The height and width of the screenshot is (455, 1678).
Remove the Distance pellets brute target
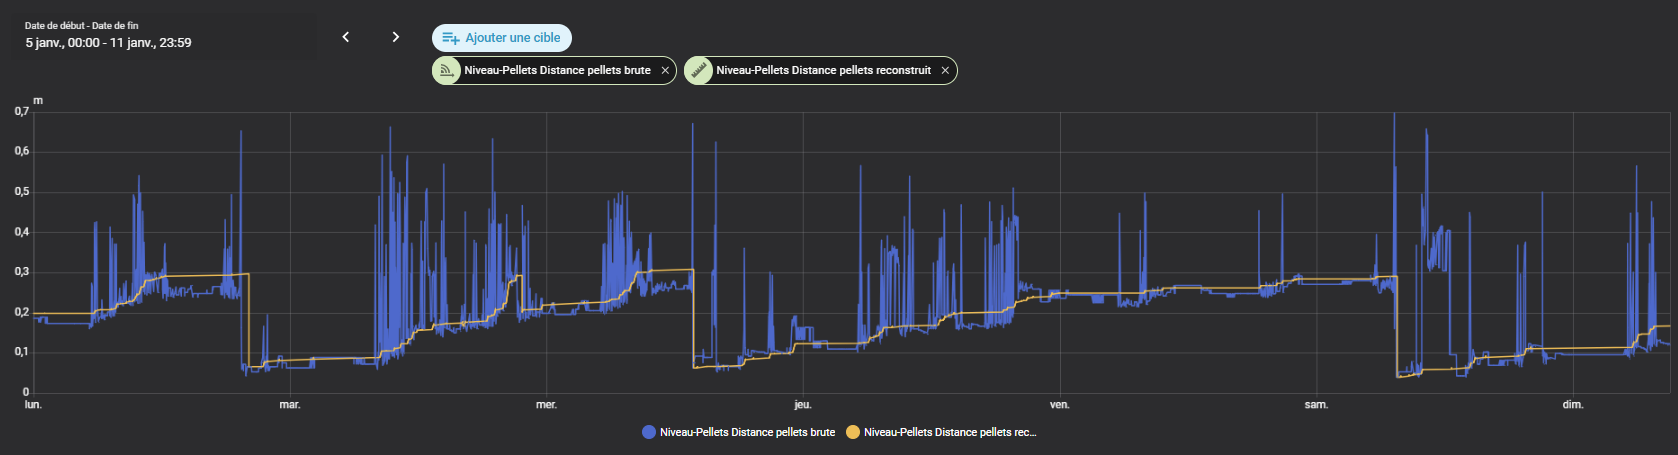[665, 71]
